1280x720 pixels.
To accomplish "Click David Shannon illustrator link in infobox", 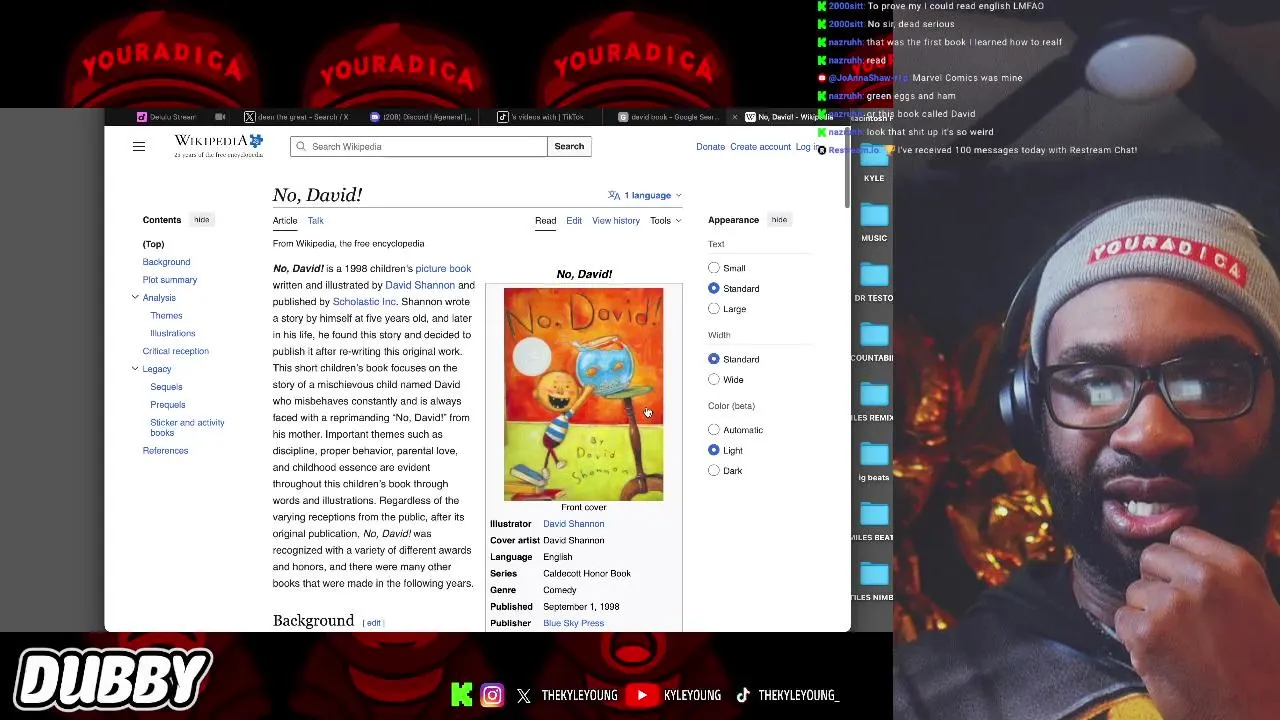I will point(574,524).
